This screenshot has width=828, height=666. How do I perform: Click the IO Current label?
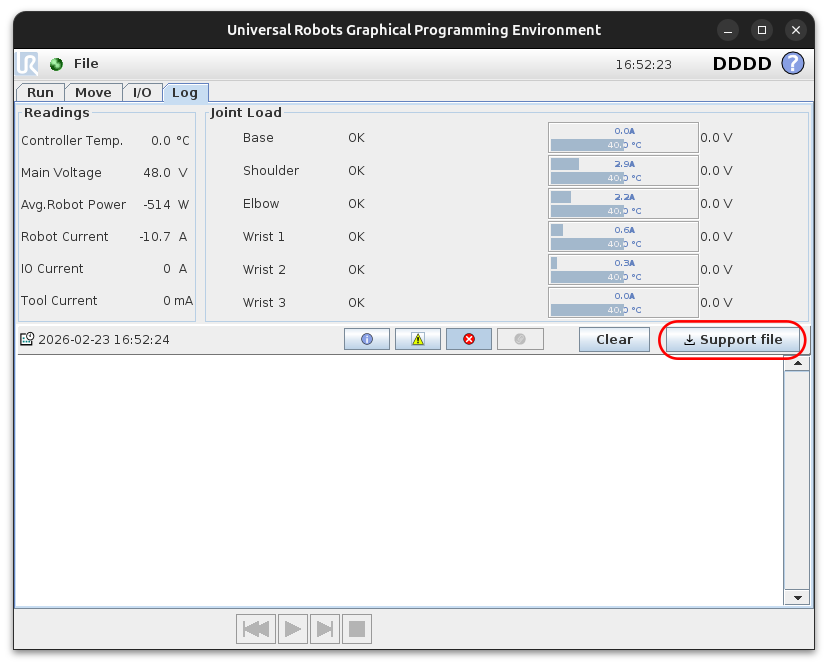pyautogui.click(x=52, y=269)
